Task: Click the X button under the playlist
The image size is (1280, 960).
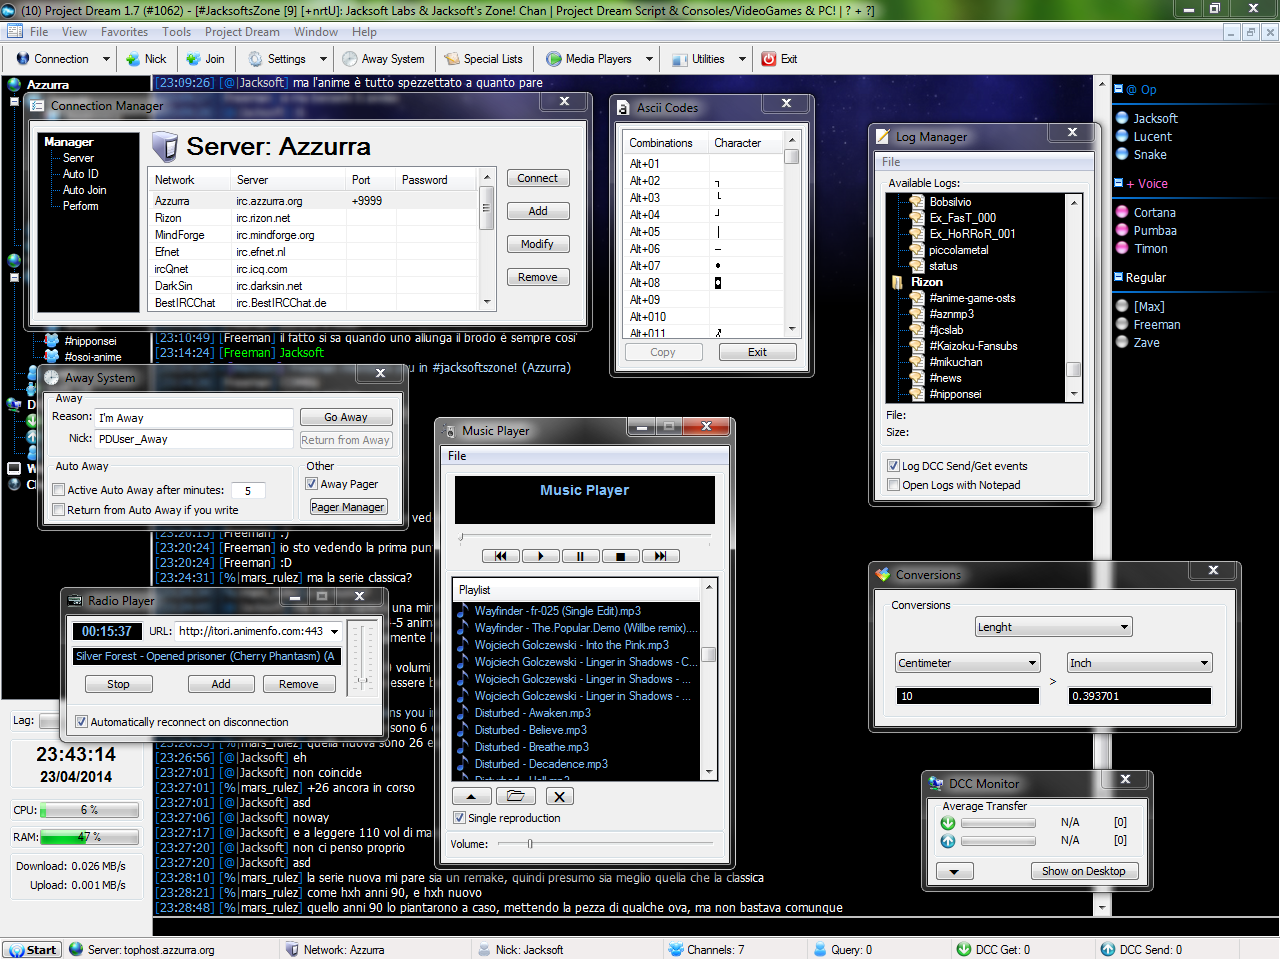Action: [x=559, y=796]
